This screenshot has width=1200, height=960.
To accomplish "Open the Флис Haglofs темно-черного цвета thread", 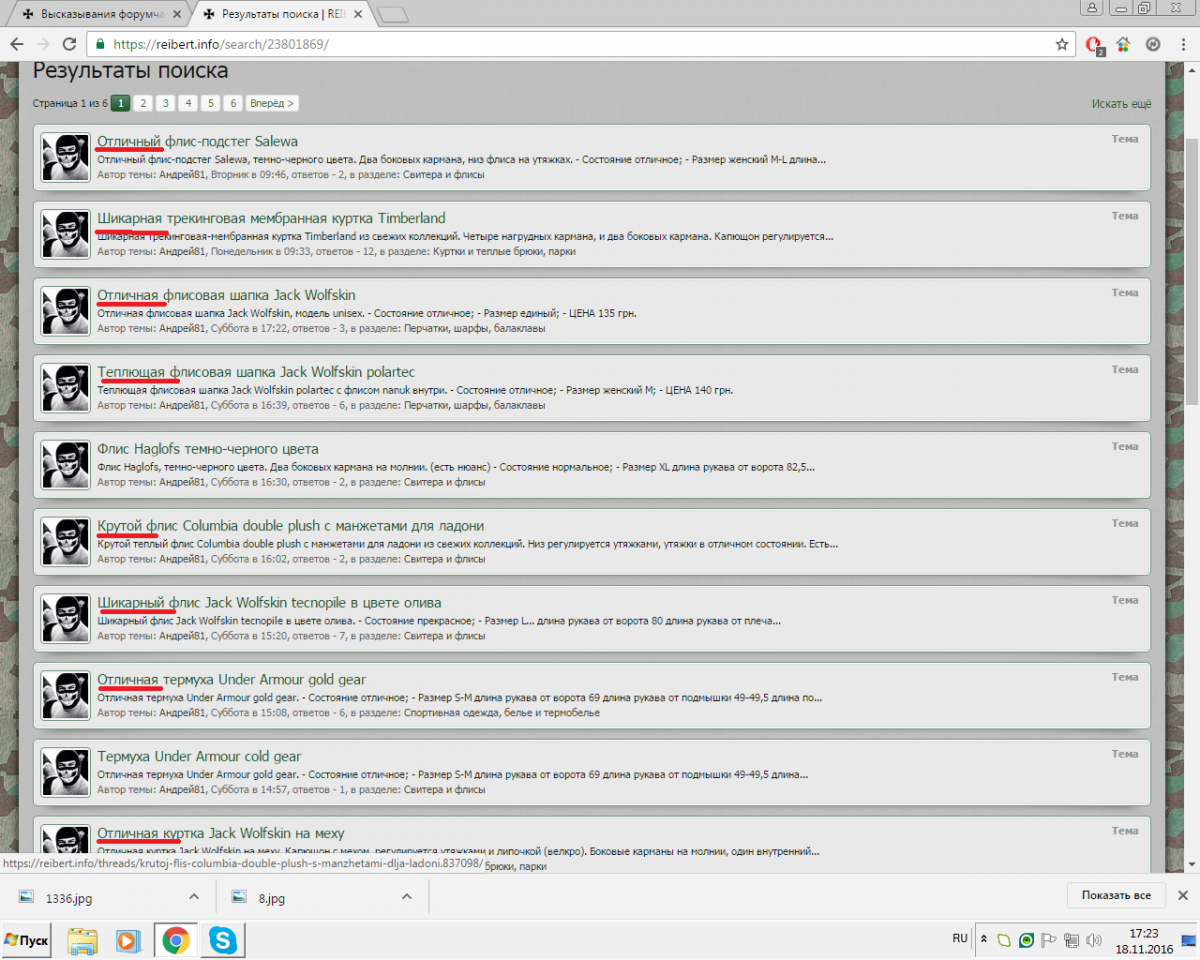I will coord(208,449).
